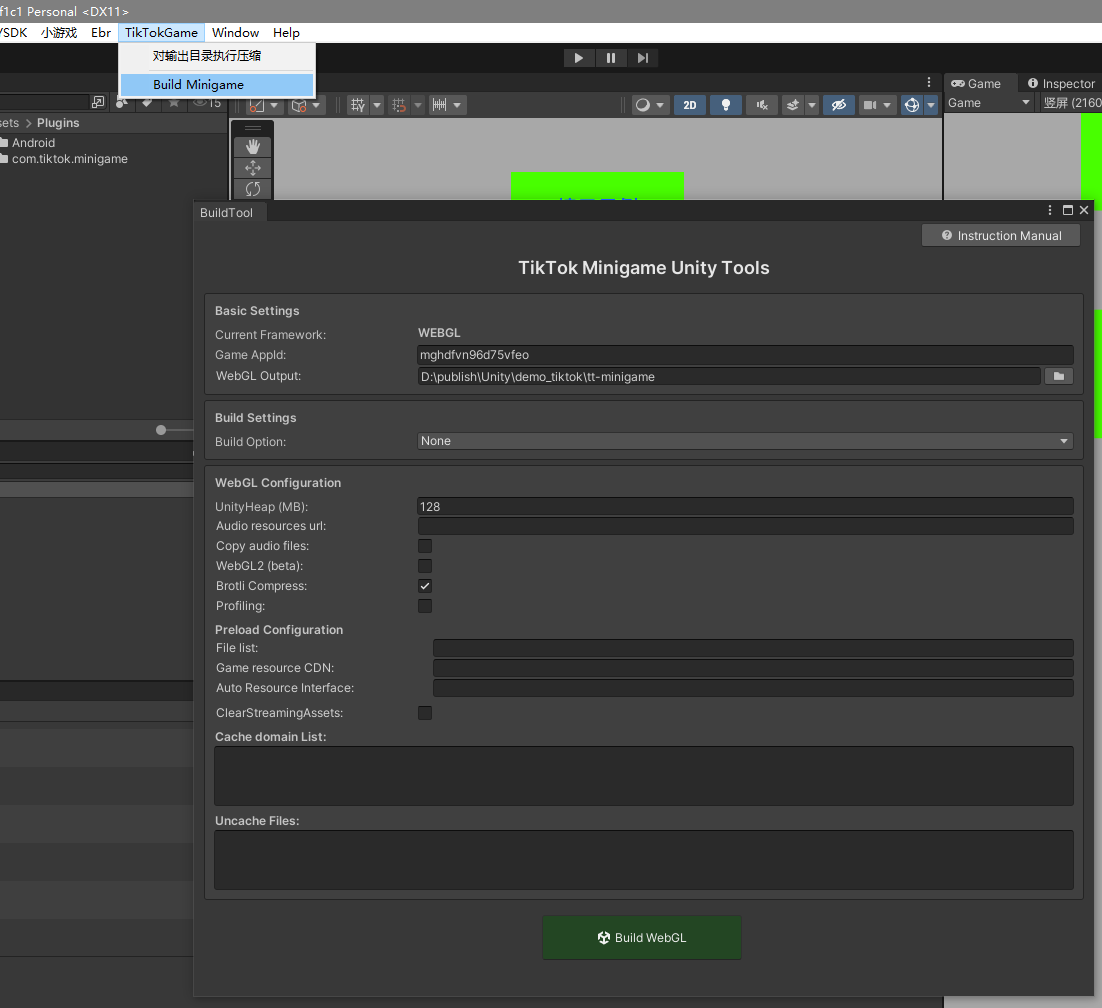1102x1008 pixels.
Task: Enable the Profiling checkbox
Action: 425,606
